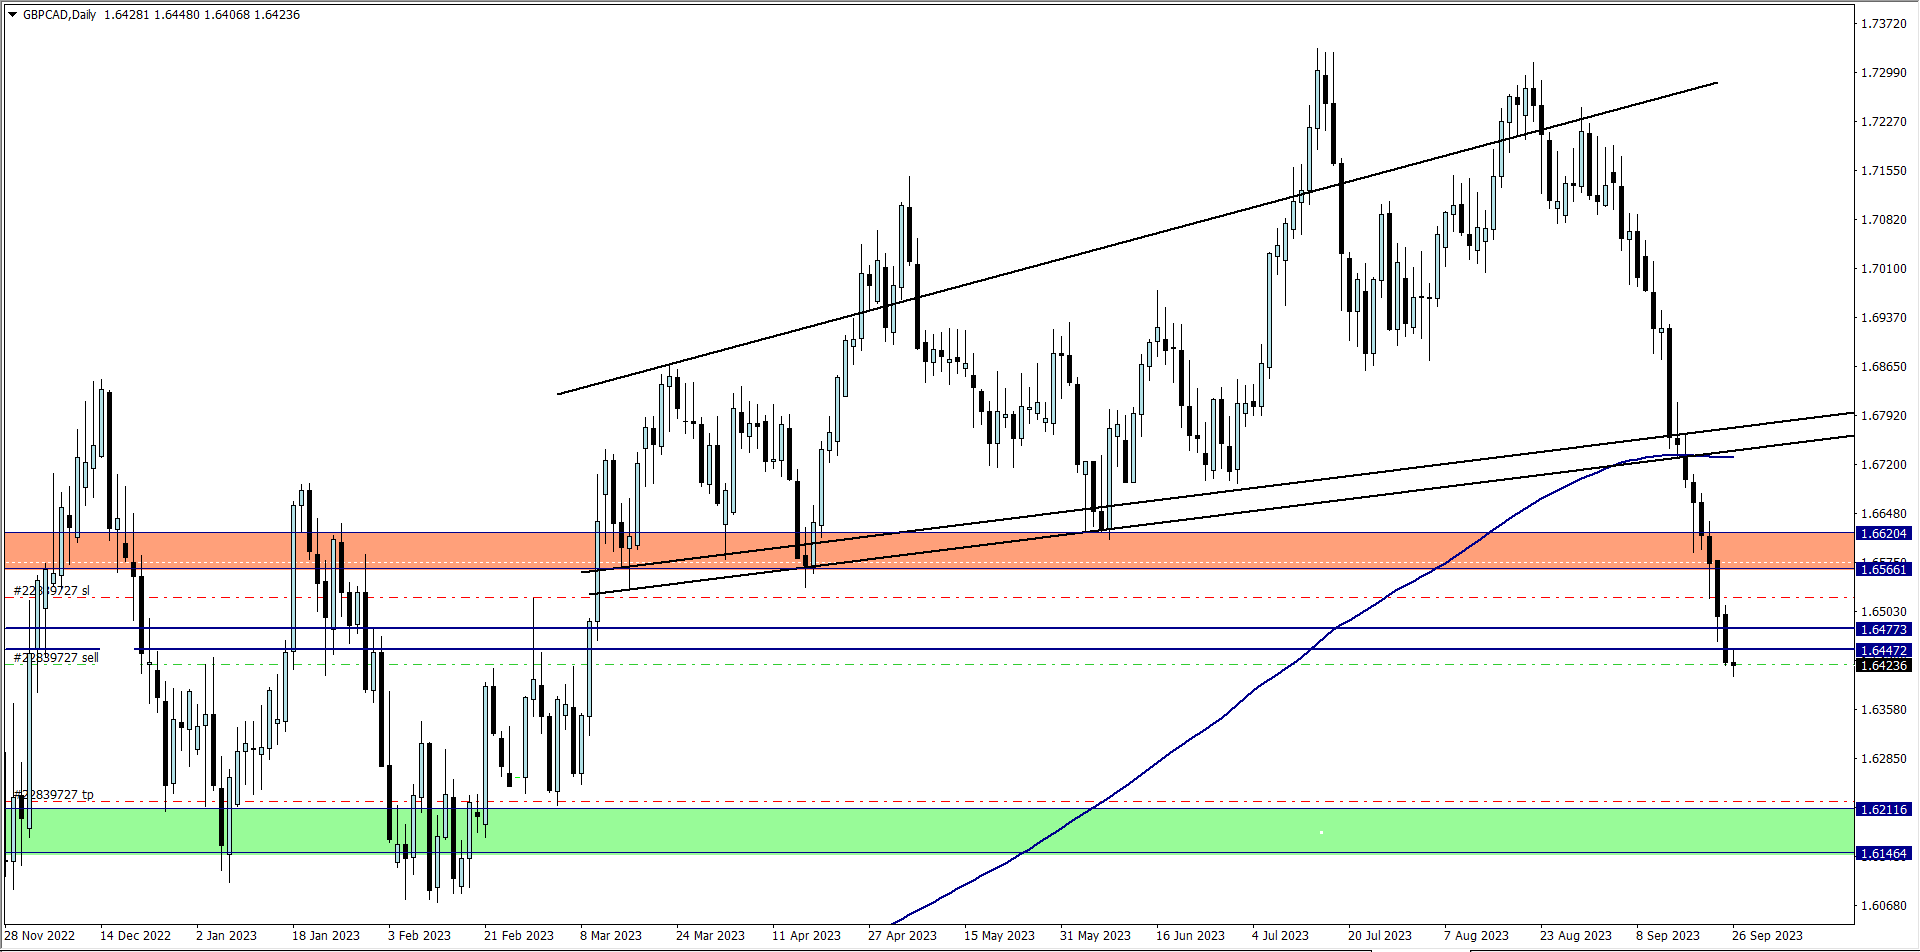Select the green support zone rectangle
This screenshot has width=1920, height=952.
click(928, 831)
